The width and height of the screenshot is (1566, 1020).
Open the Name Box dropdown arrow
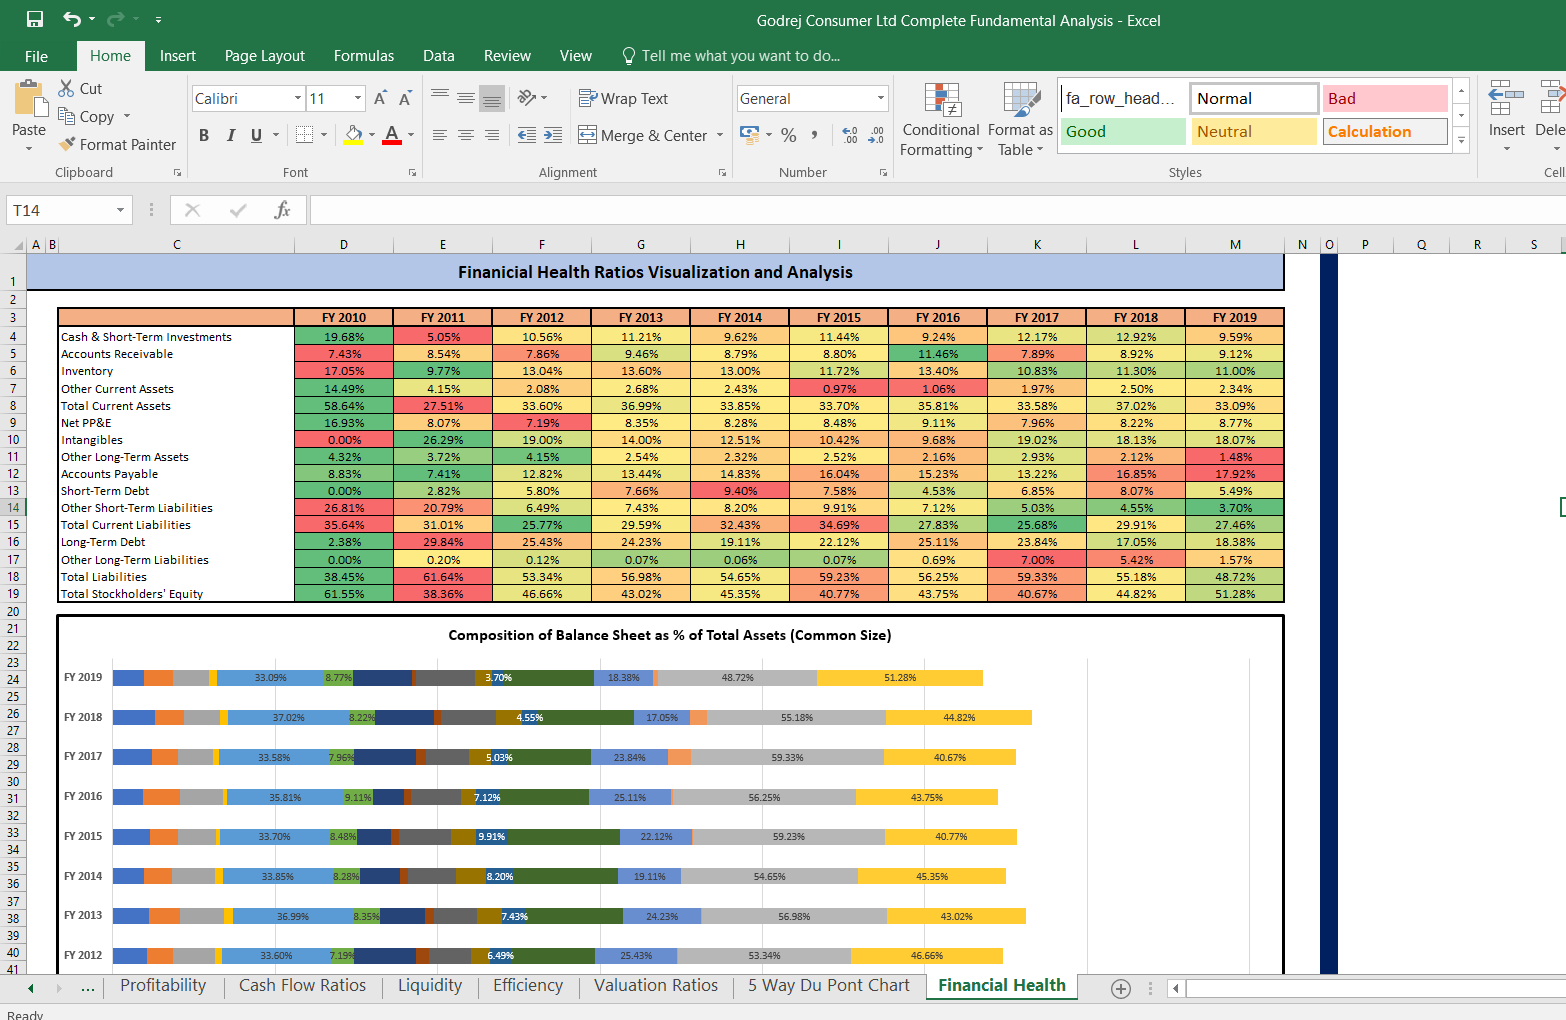[x=120, y=210]
